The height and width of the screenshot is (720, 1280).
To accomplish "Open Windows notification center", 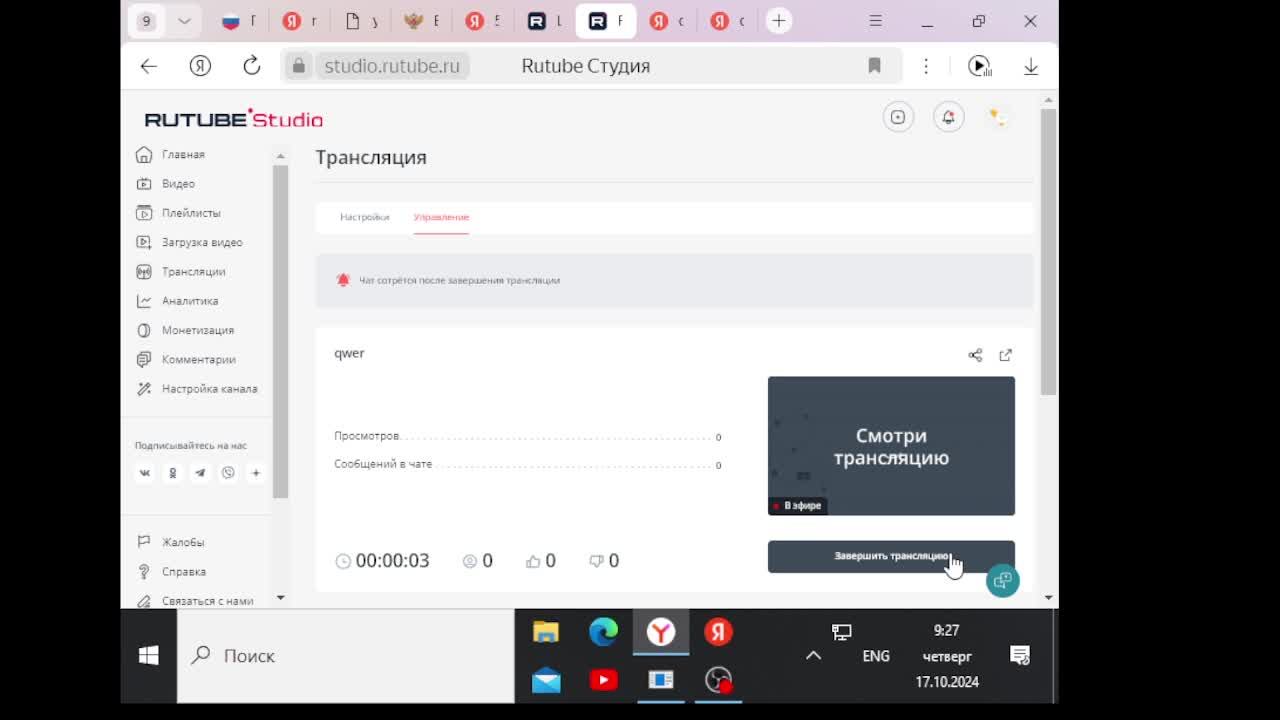I will click(x=1020, y=656).
